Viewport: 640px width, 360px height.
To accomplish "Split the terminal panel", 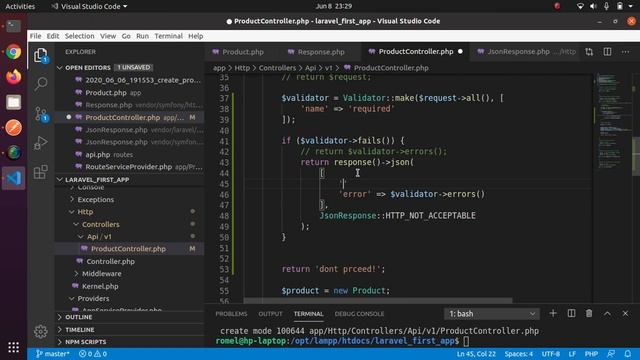I will coord(571,313).
